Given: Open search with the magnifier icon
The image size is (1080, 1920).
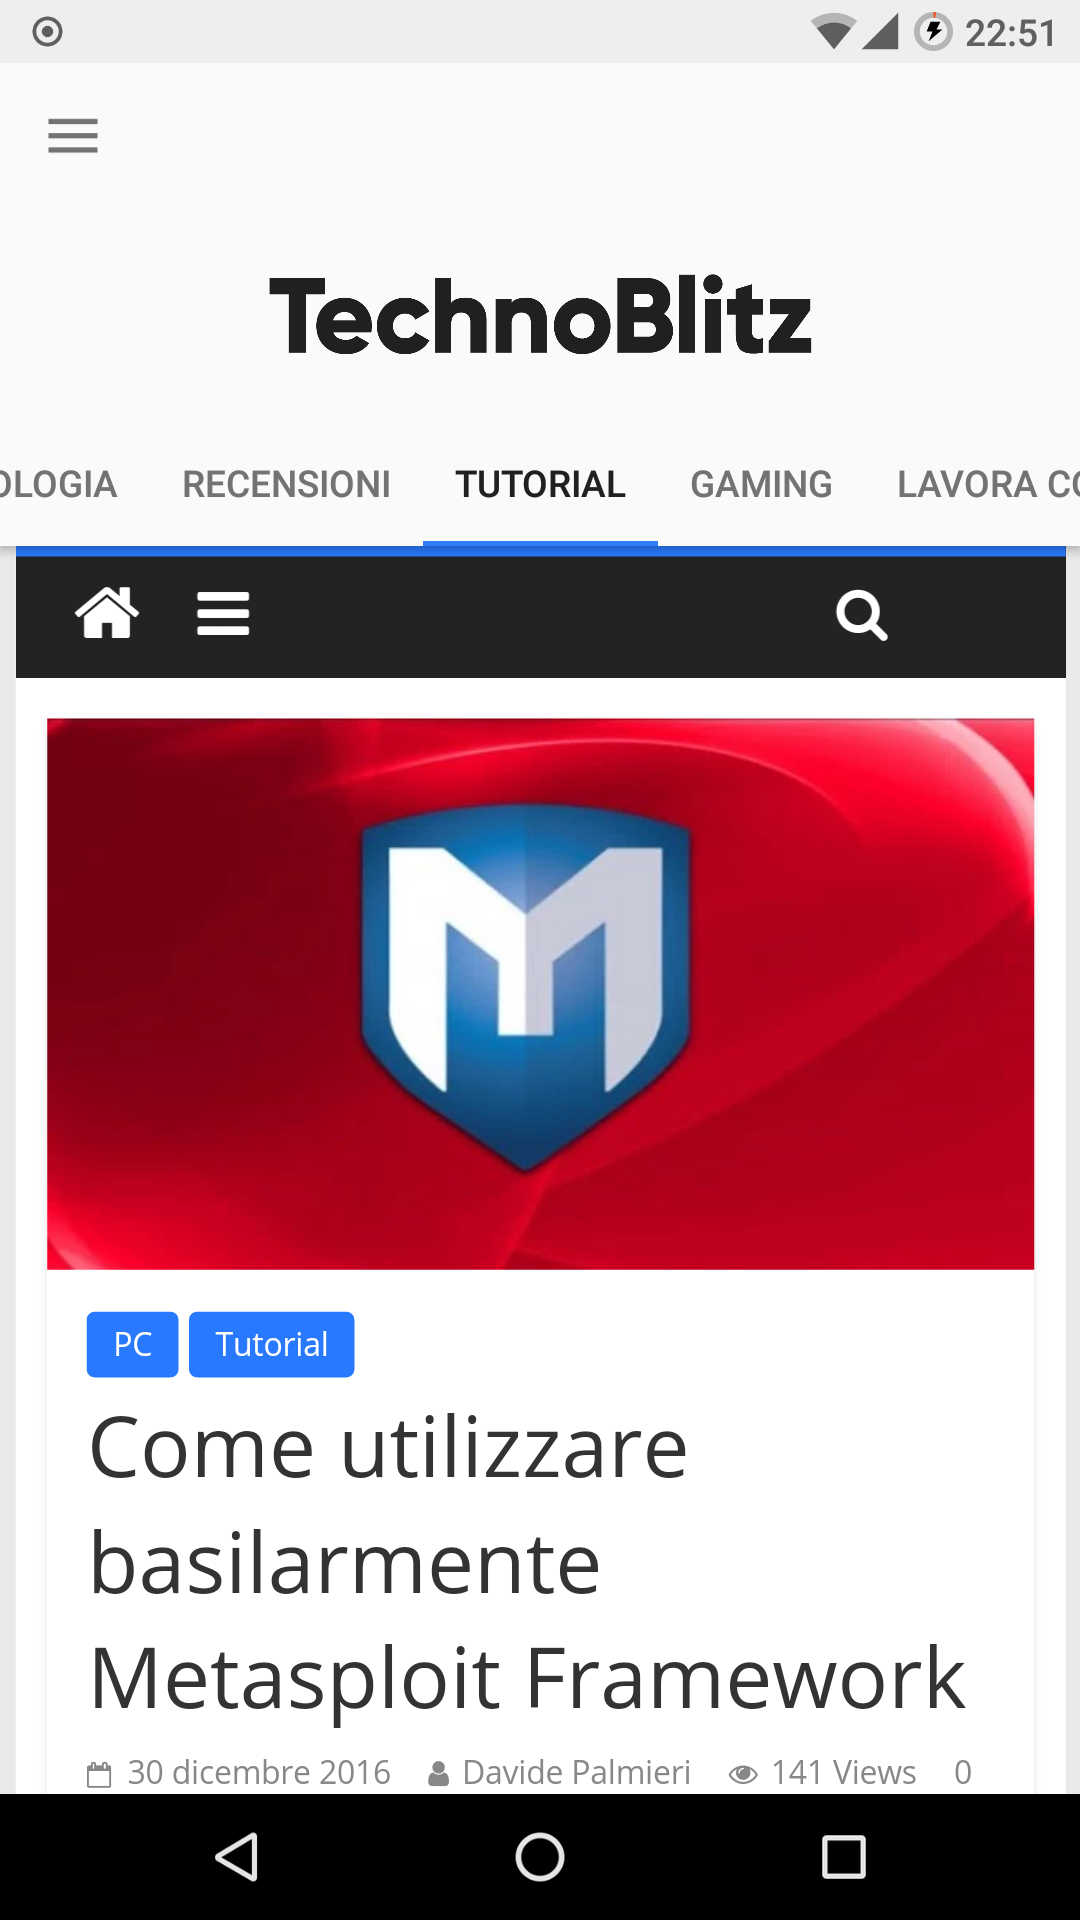Looking at the screenshot, I should 862,615.
